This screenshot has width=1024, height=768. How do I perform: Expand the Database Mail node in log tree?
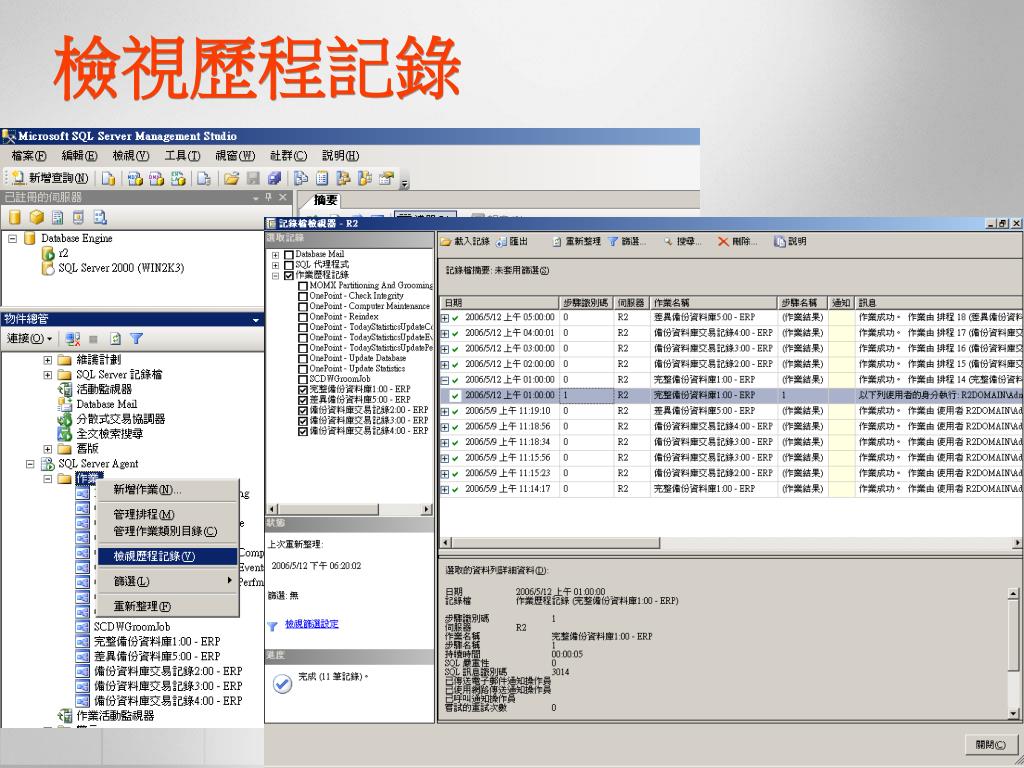click(276, 255)
